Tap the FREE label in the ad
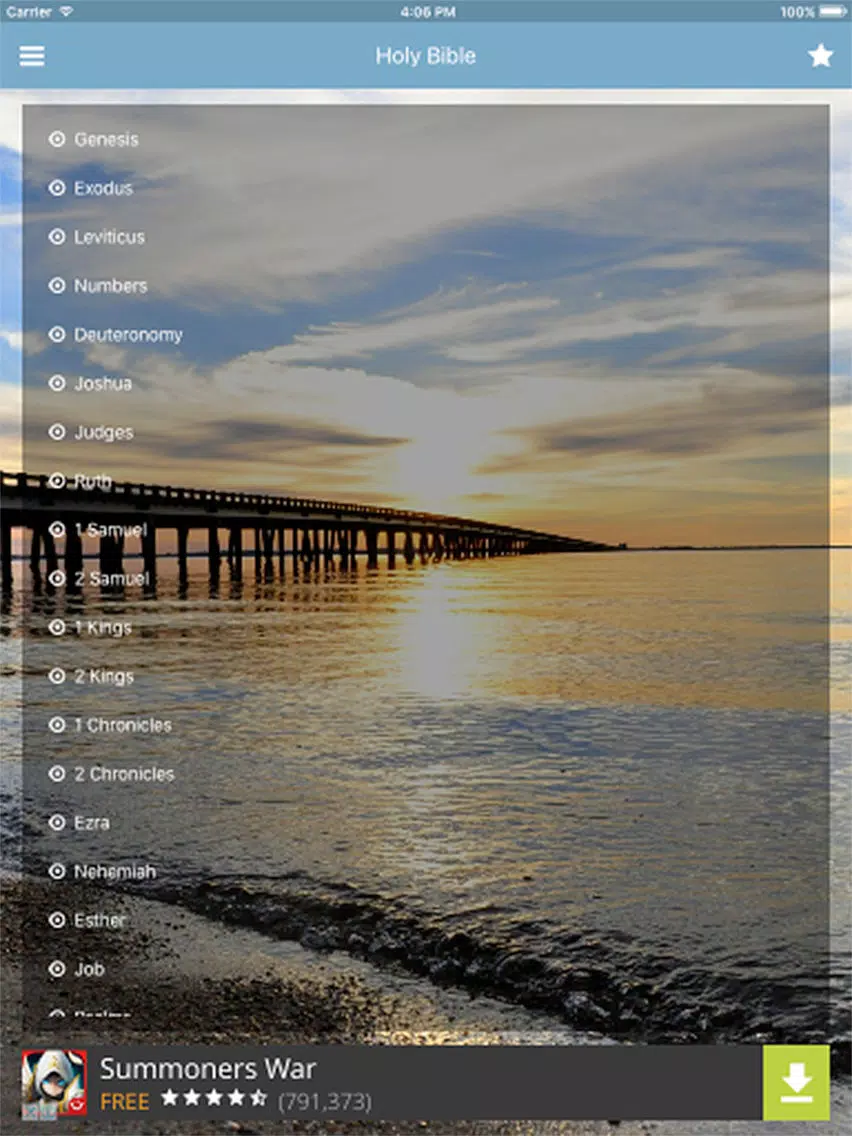852x1136 pixels. coord(124,1102)
